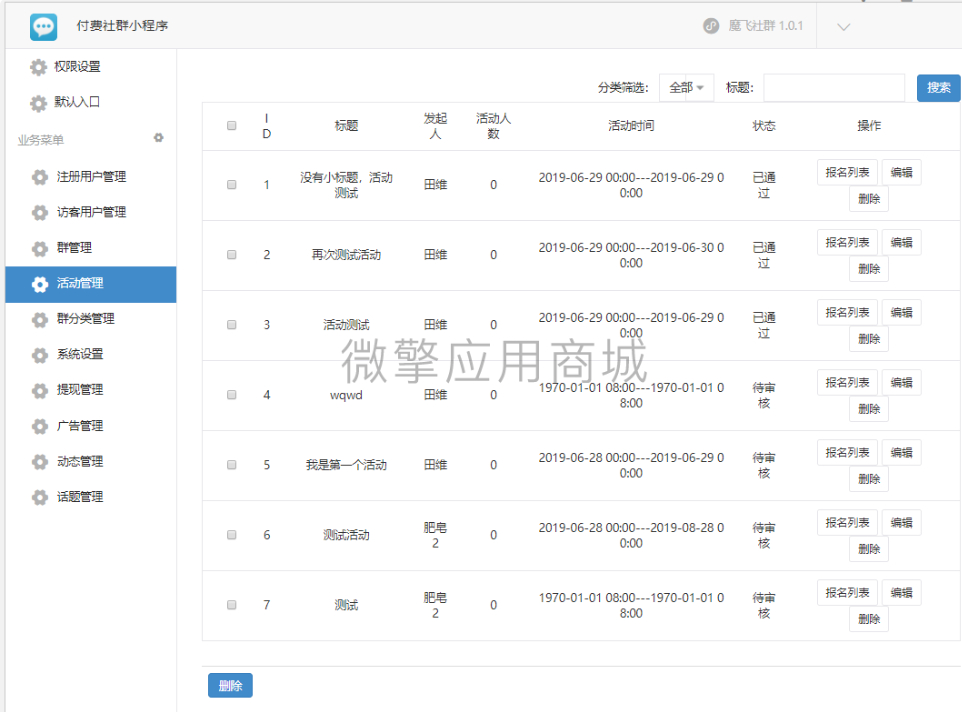Select 活动管理 in the sidebar
The height and width of the screenshot is (712, 962).
click(x=91, y=284)
